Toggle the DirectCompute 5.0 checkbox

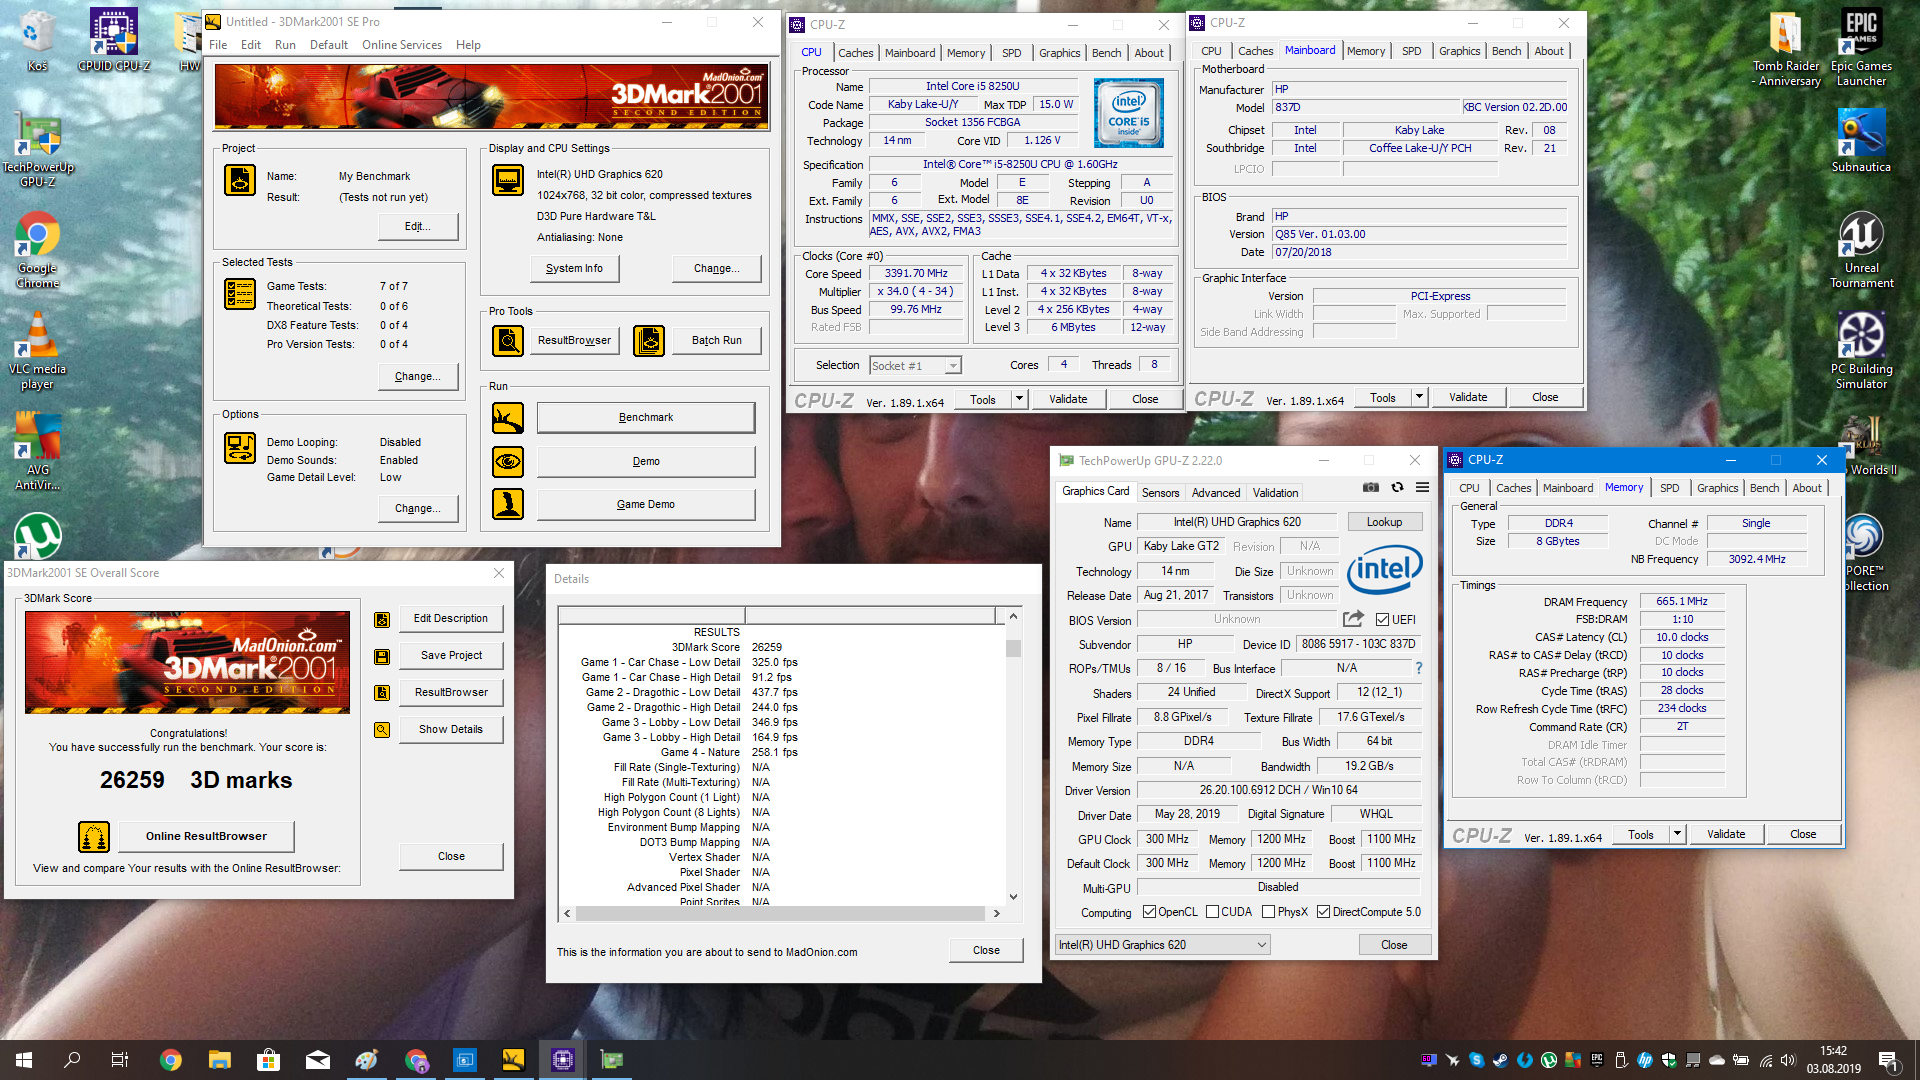[1324, 912]
